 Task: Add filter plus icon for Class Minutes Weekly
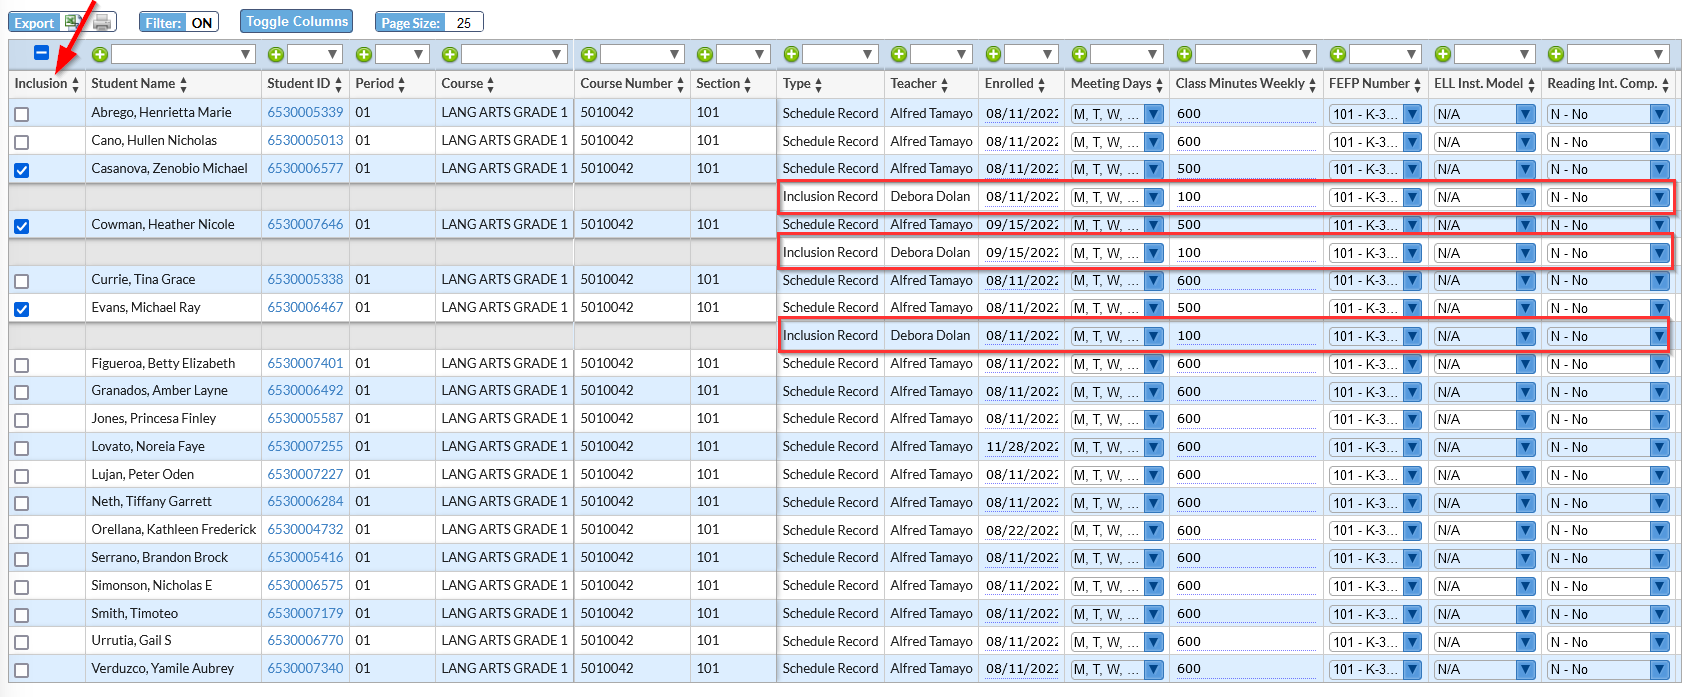(1184, 54)
